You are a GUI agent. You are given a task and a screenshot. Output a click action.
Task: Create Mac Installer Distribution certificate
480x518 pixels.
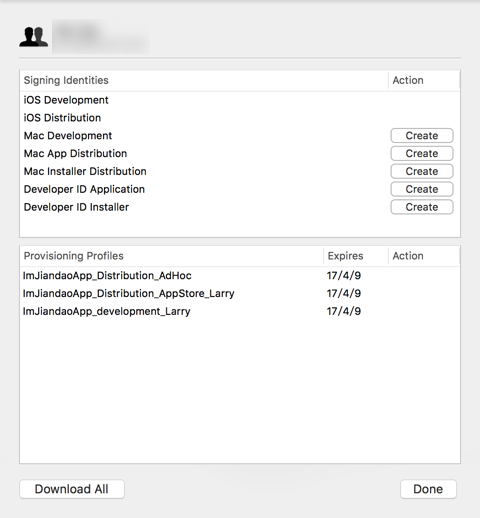click(x=422, y=171)
